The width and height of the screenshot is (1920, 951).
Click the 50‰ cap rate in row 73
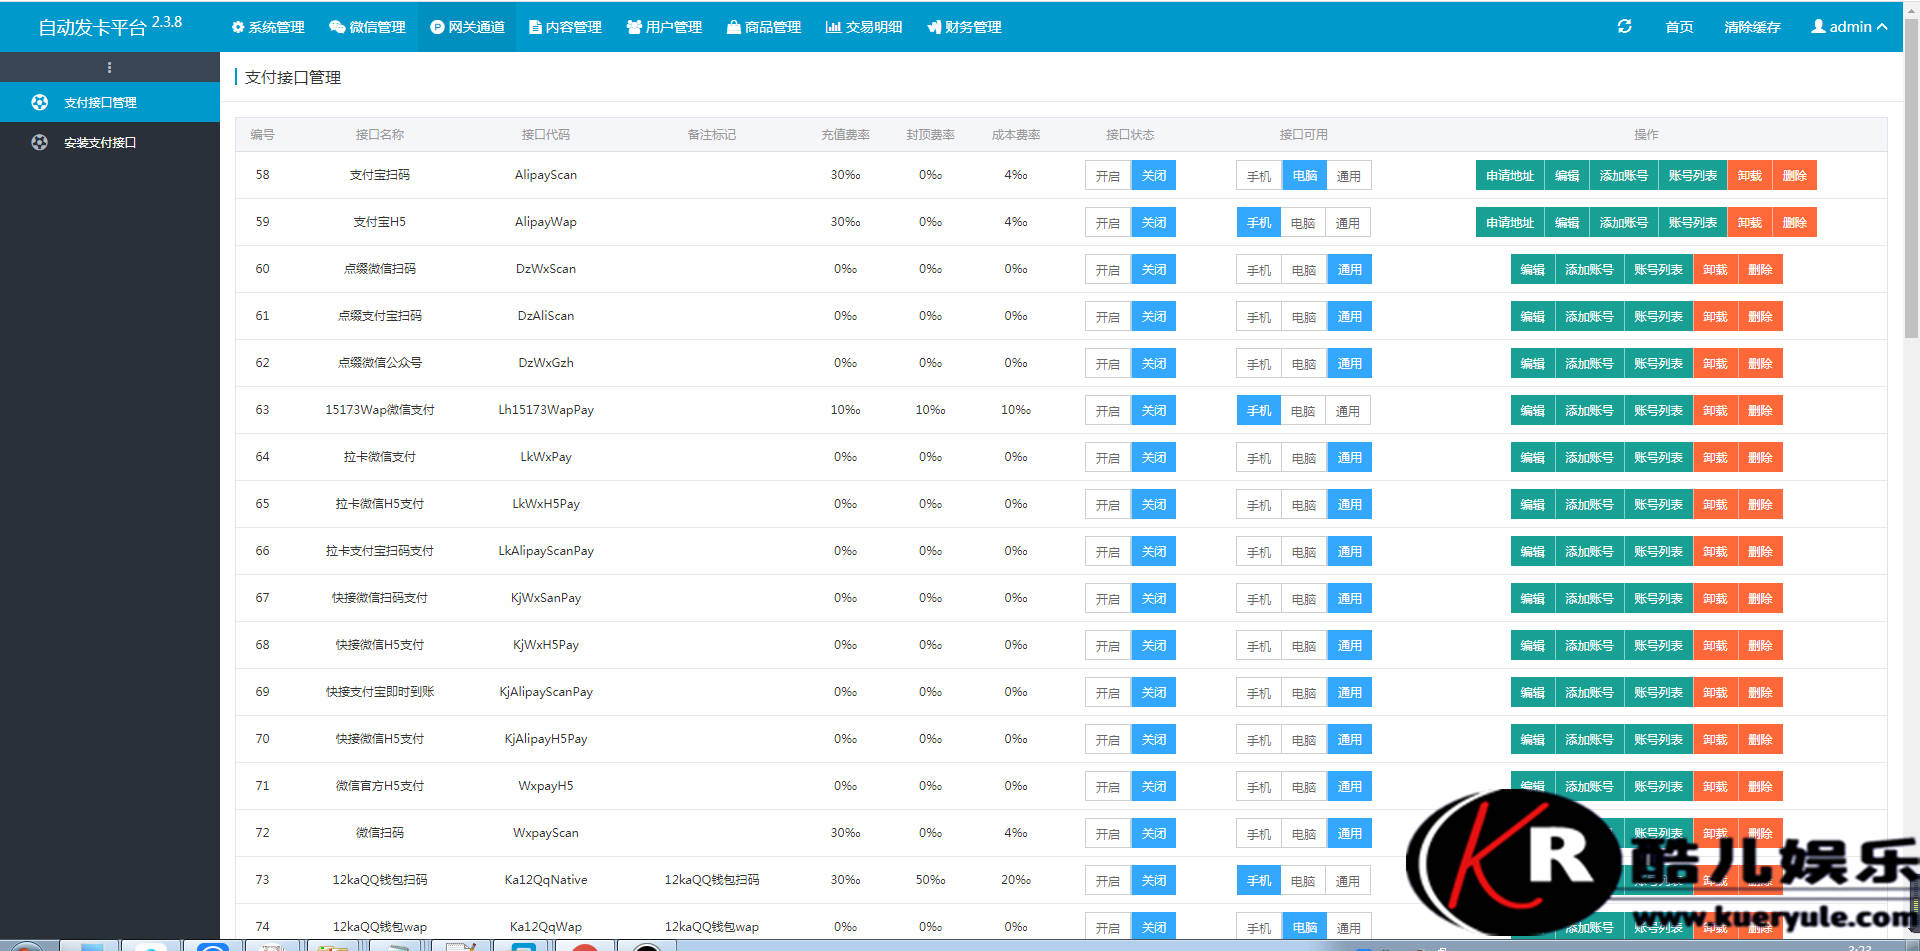[930, 880]
